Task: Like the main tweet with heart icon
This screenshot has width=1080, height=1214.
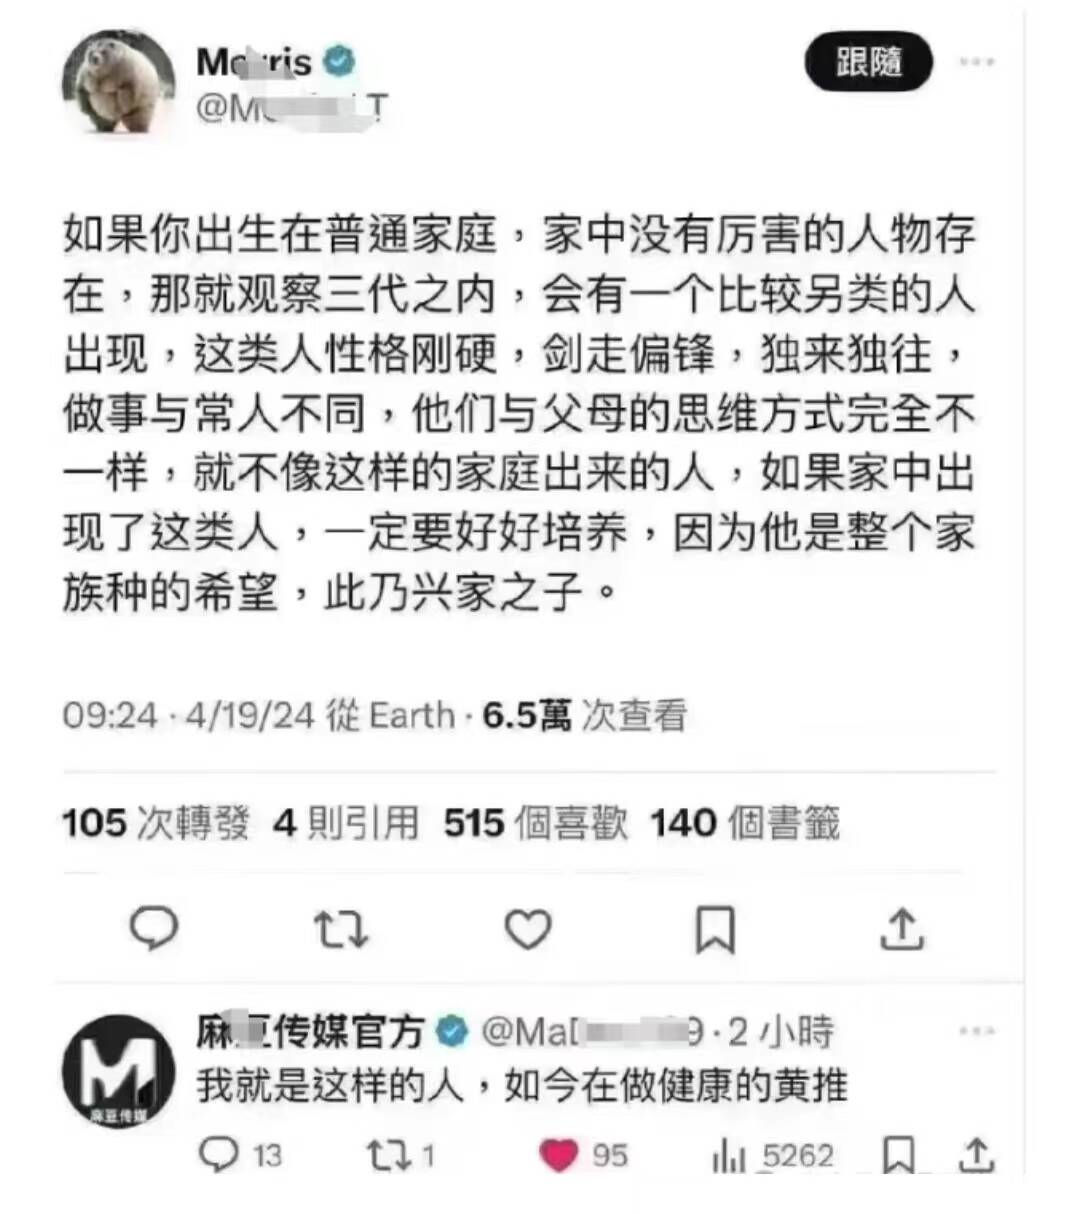Action: [x=527, y=929]
